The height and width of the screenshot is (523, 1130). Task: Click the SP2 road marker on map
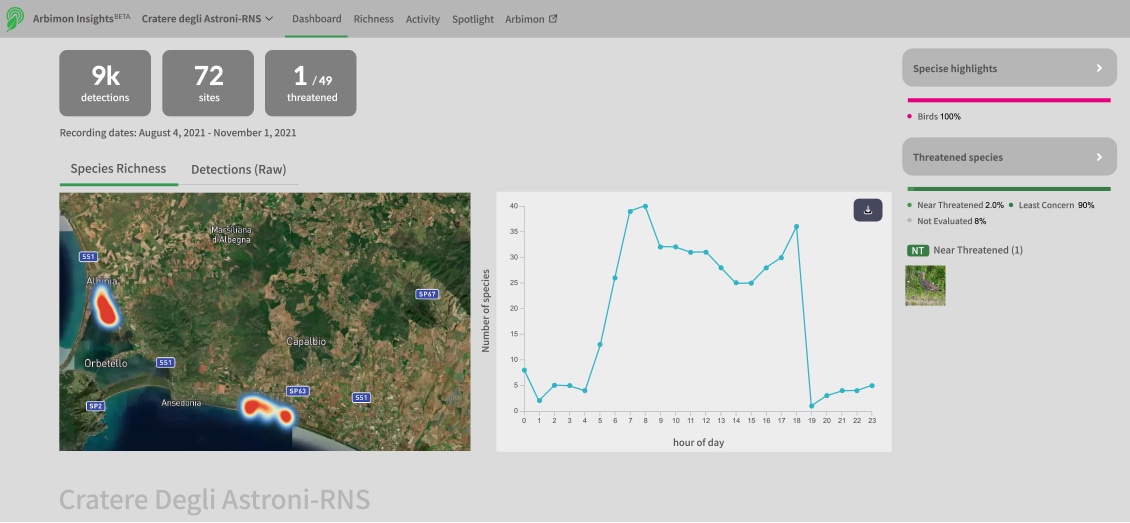(95, 406)
